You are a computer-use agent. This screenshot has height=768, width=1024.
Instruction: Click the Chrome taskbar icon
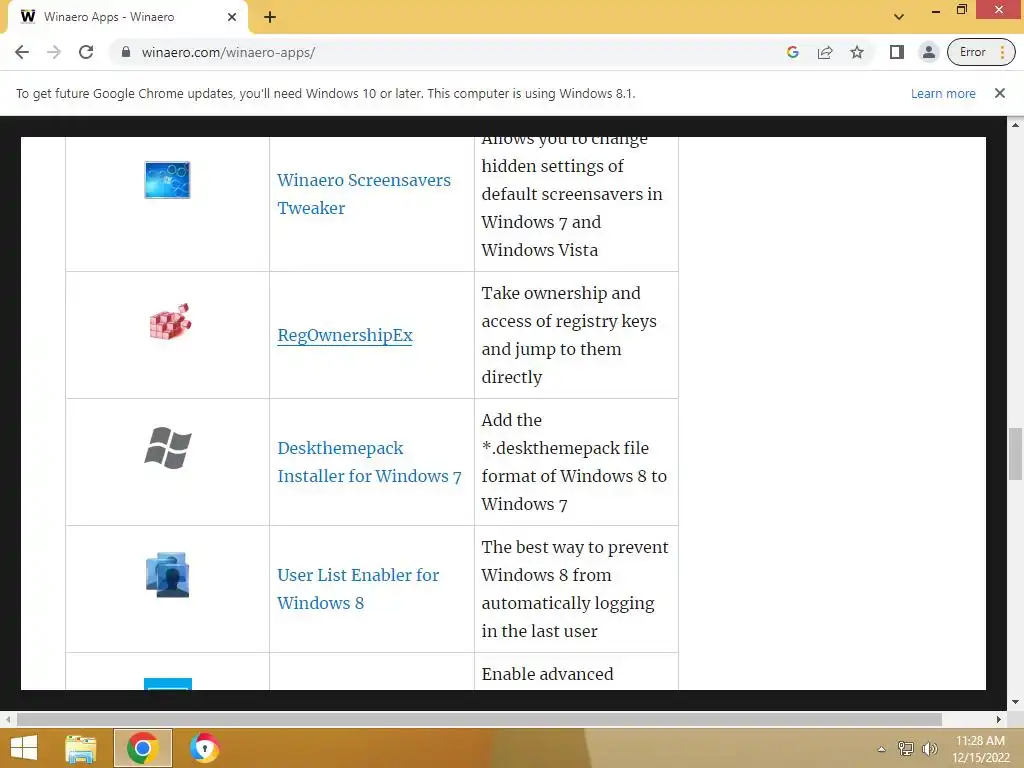pyautogui.click(x=143, y=748)
